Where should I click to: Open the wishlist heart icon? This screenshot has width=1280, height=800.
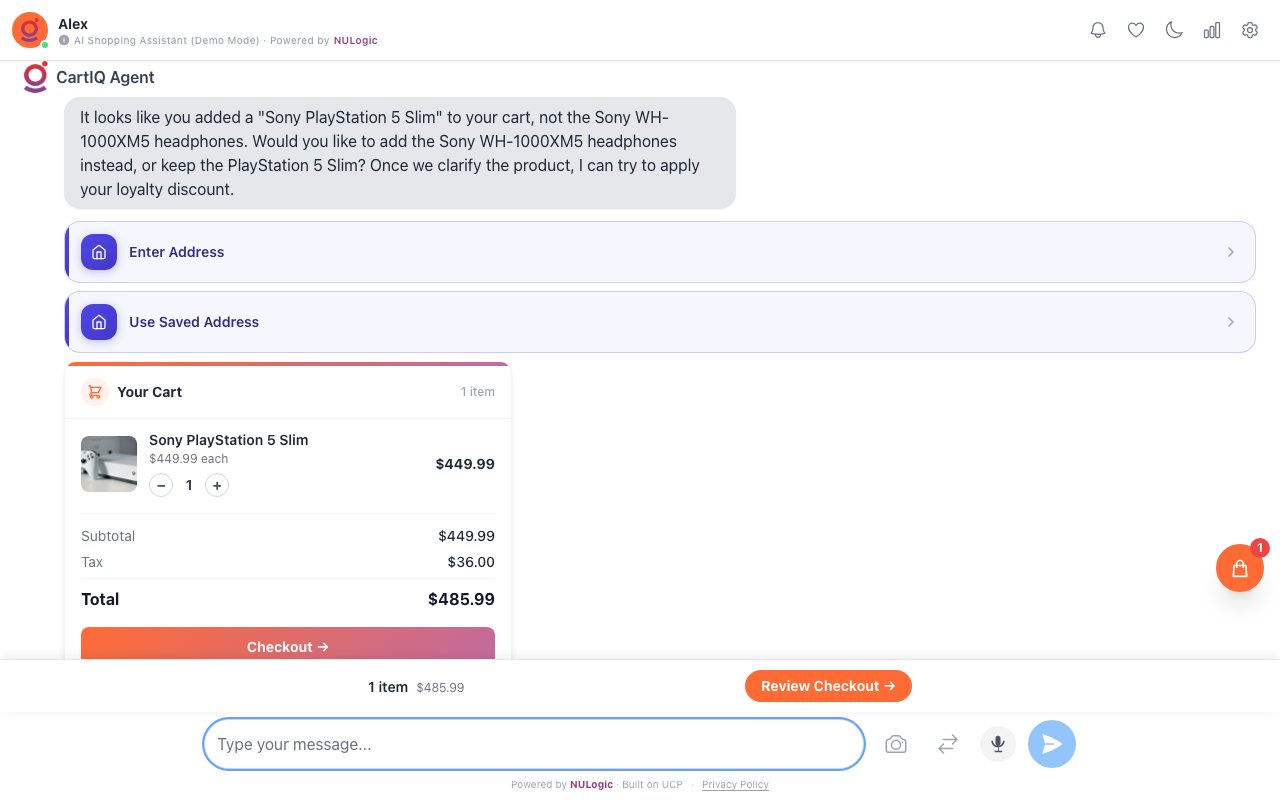(x=1136, y=30)
